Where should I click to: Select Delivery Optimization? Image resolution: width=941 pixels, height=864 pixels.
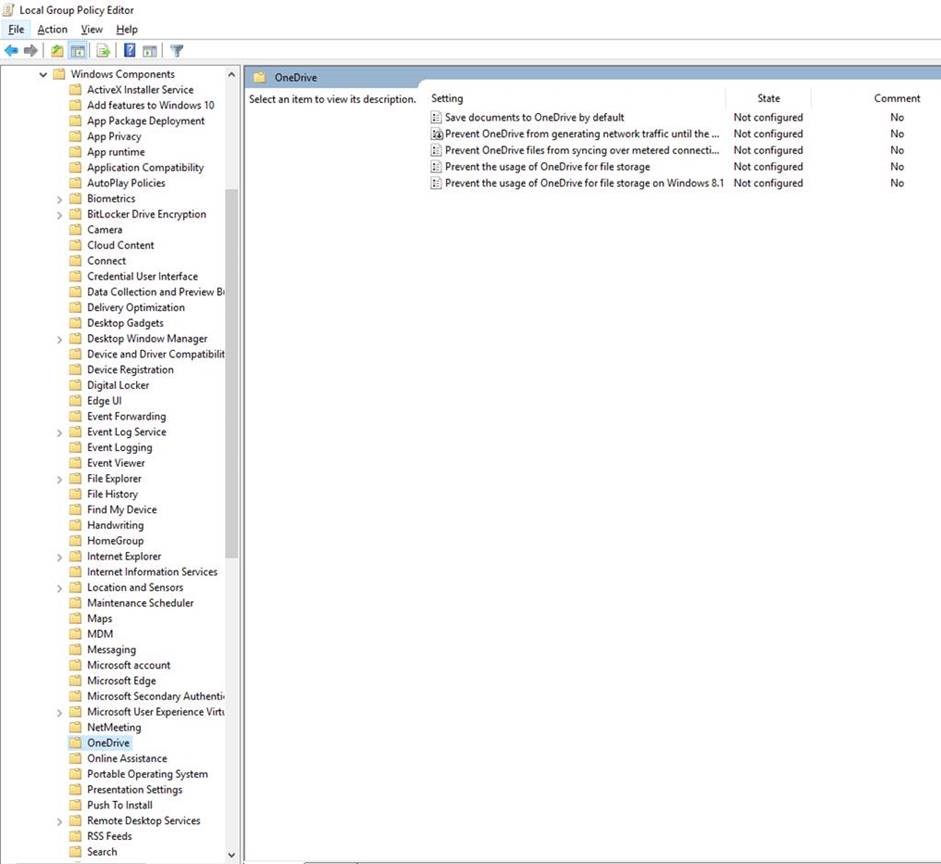(136, 307)
